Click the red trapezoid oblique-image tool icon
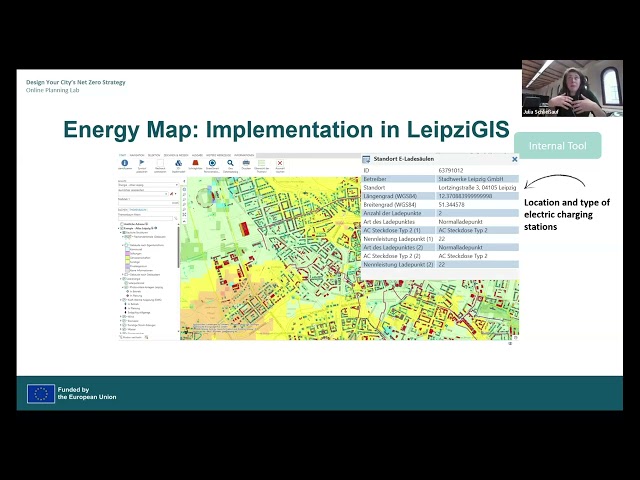 click(x=196, y=163)
